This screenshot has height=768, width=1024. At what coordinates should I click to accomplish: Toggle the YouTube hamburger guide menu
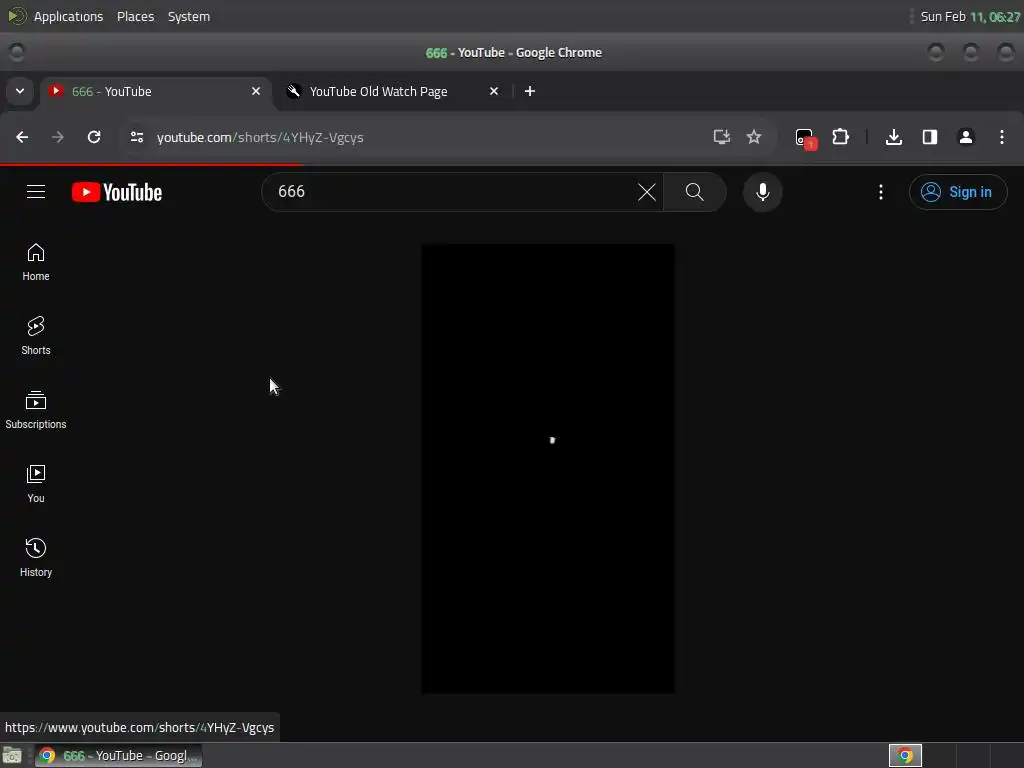click(x=36, y=191)
